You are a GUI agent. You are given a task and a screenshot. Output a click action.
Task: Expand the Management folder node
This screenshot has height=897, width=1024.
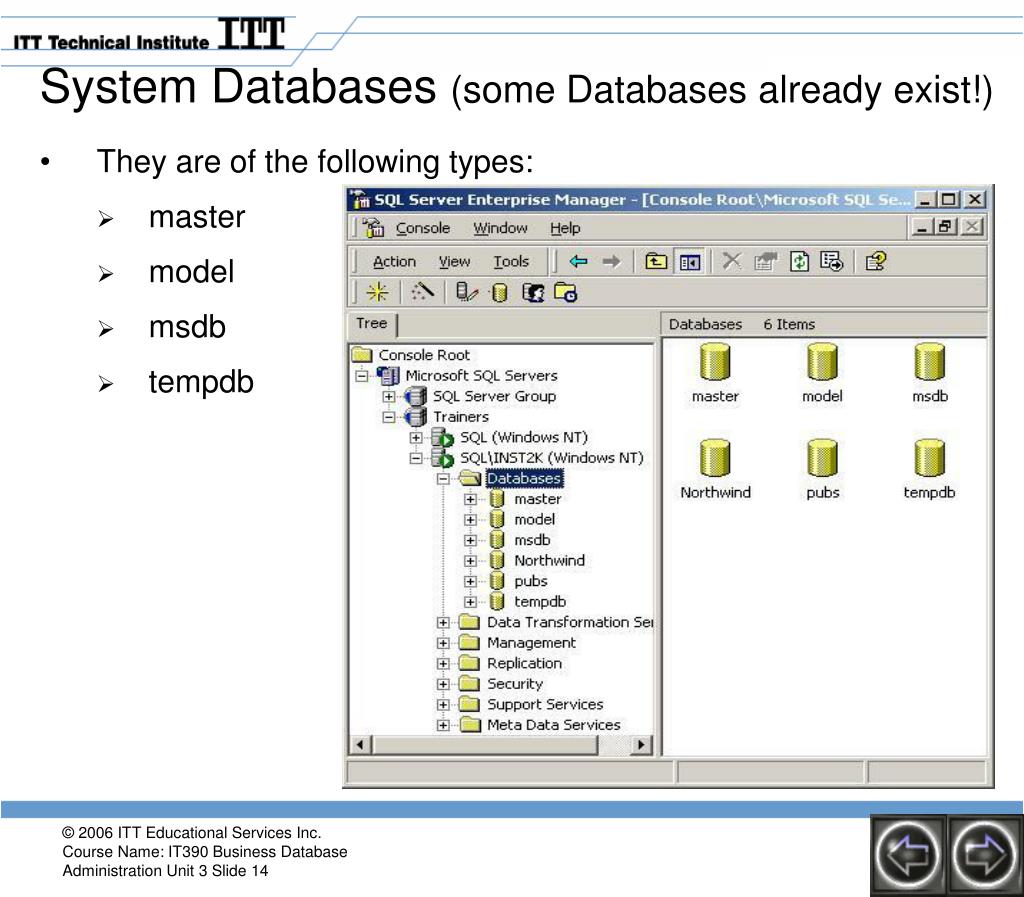[443, 643]
